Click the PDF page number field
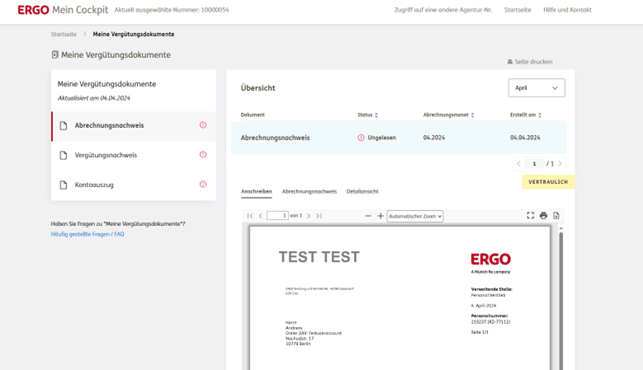Image resolution: width=643 pixels, height=370 pixels. click(x=278, y=216)
